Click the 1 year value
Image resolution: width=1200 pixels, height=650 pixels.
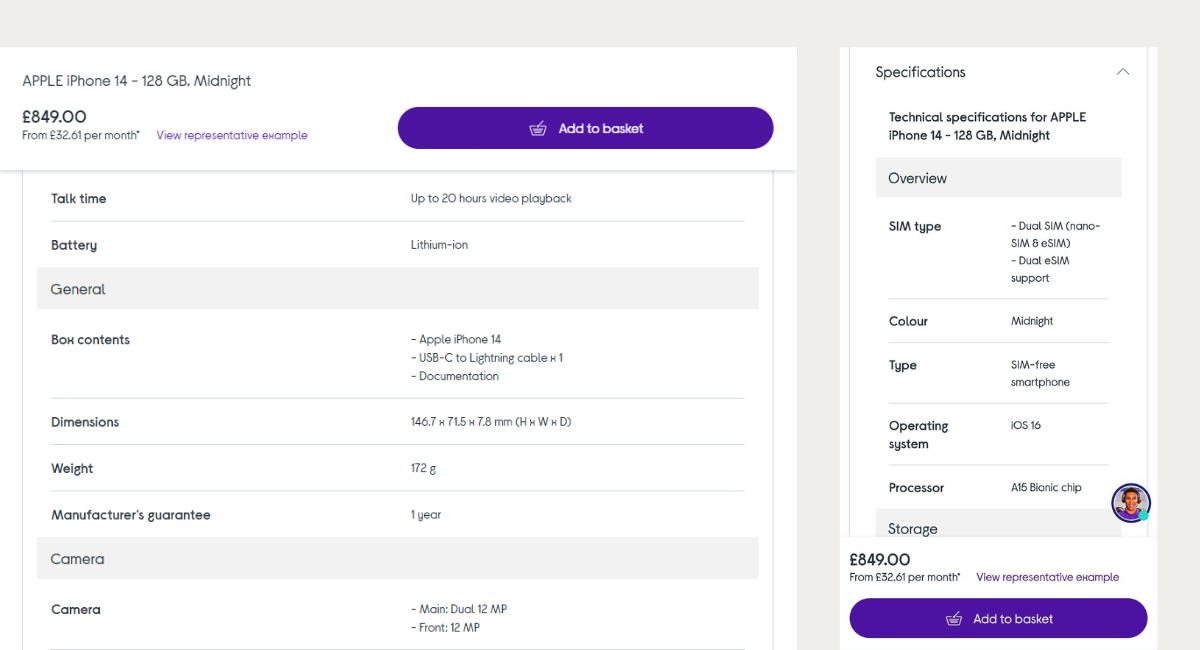coord(426,515)
